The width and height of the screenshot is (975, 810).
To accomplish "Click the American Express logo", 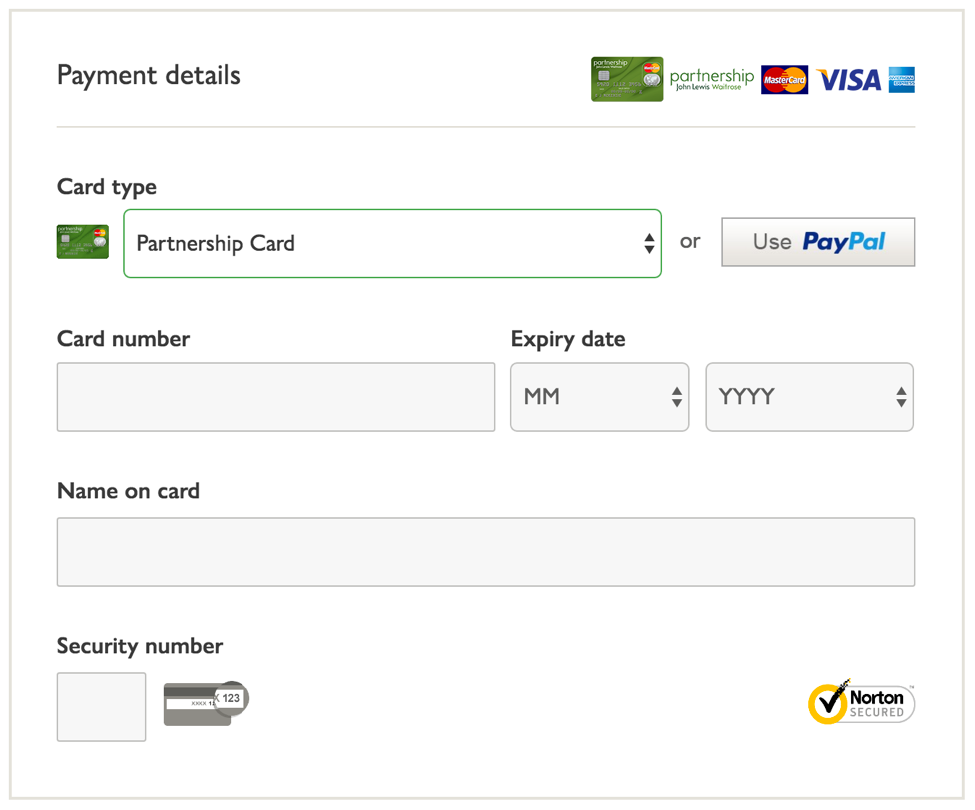I will (x=901, y=80).
